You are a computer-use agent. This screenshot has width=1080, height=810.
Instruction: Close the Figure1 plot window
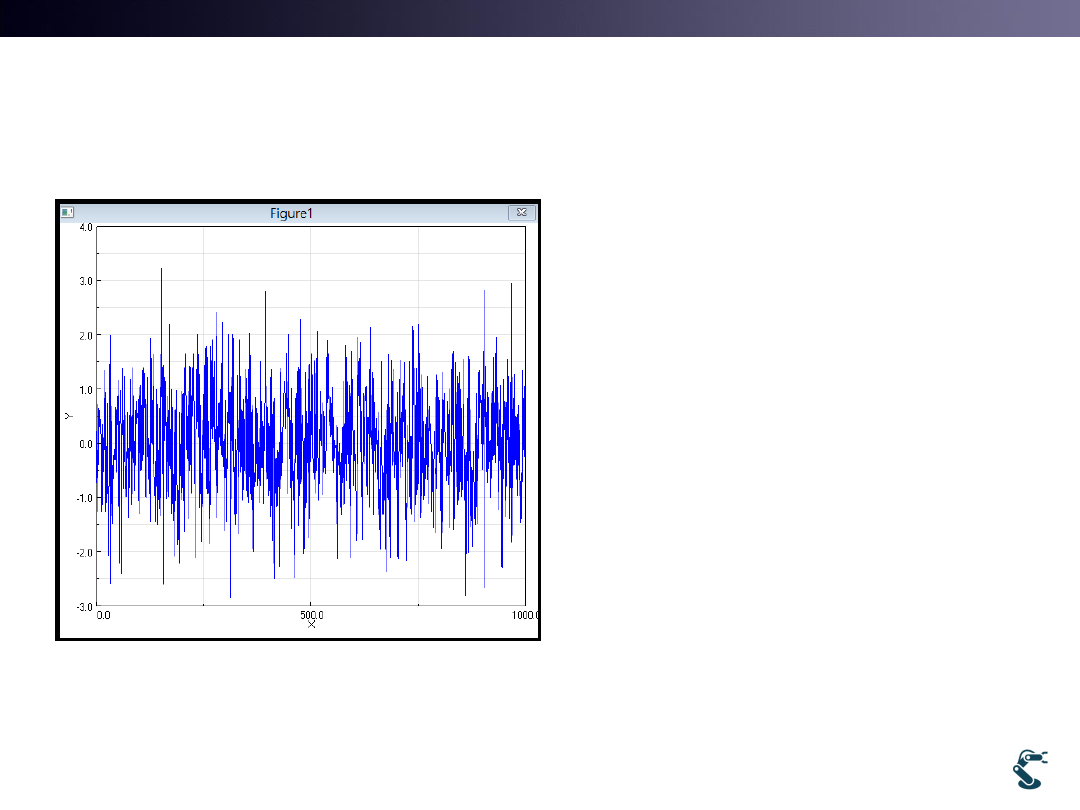(521, 212)
